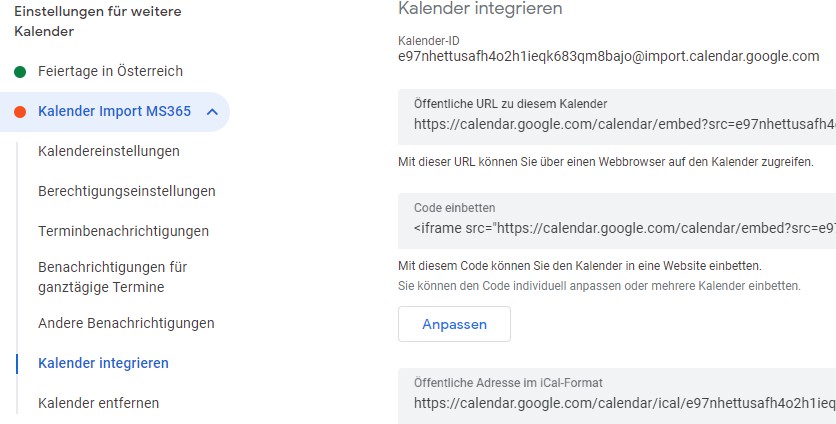Choose Kalender entfernen in the sidebar
The width and height of the screenshot is (836, 424).
click(x=98, y=403)
